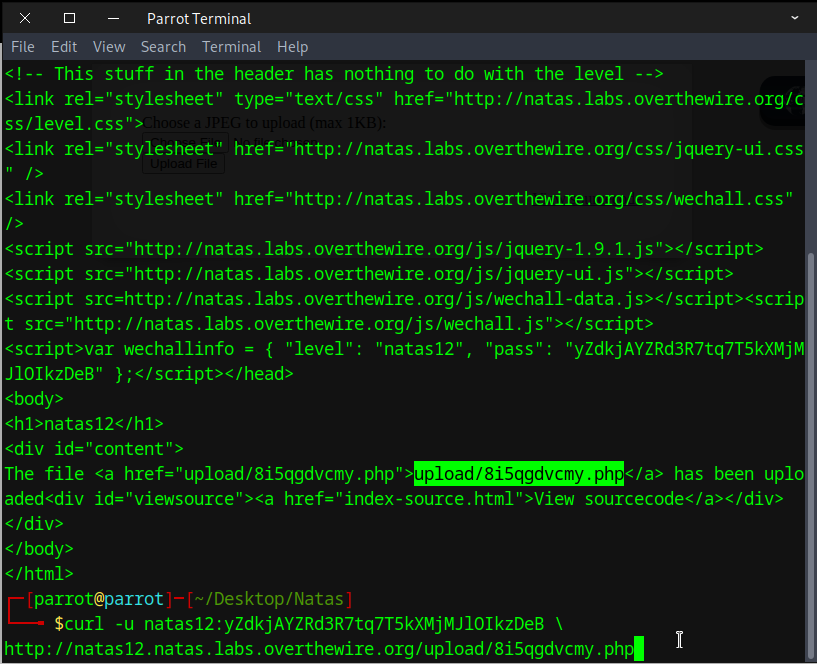Click the jquery-ui.js script URL
The height and width of the screenshot is (664, 817).
coord(379,273)
